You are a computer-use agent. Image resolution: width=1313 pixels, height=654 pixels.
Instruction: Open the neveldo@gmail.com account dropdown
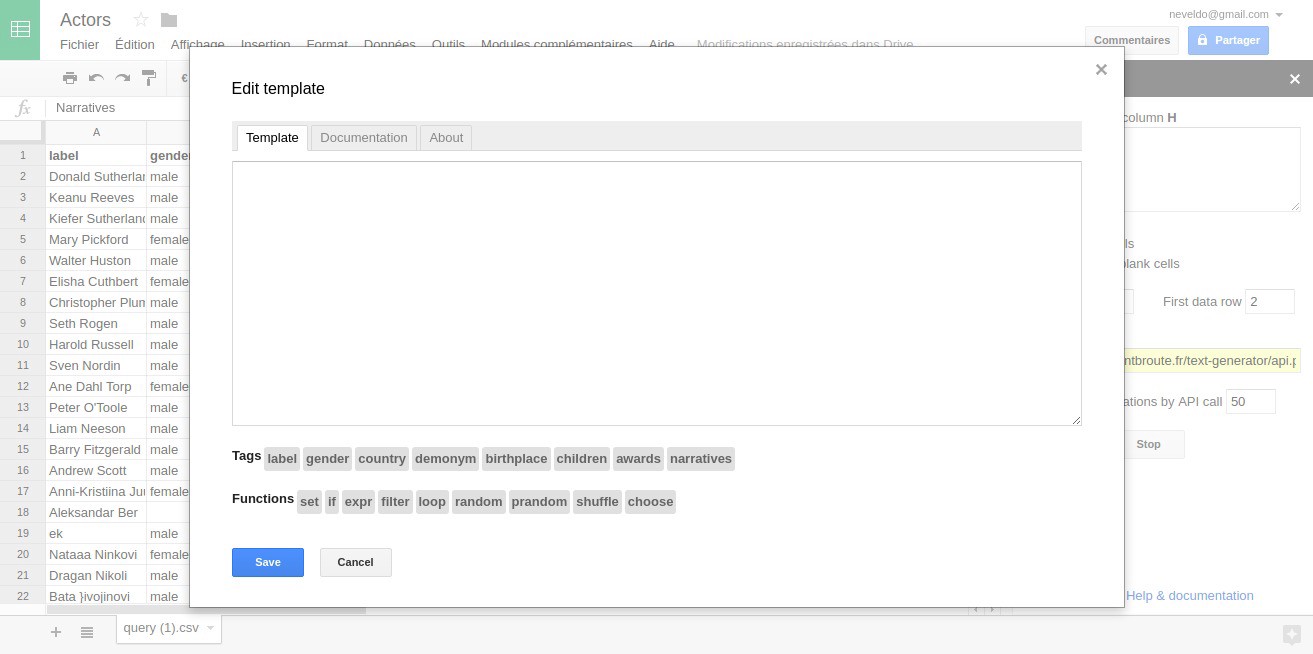(x=1226, y=14)
